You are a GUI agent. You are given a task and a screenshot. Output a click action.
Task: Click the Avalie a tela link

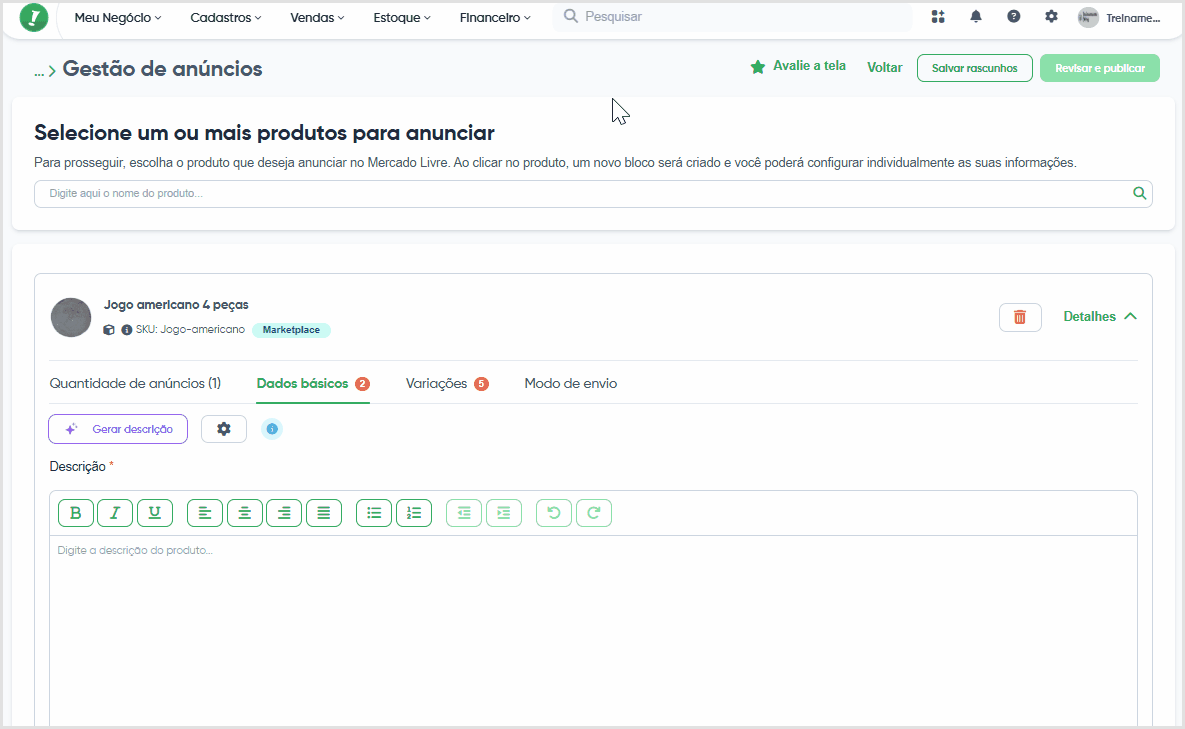809,66
